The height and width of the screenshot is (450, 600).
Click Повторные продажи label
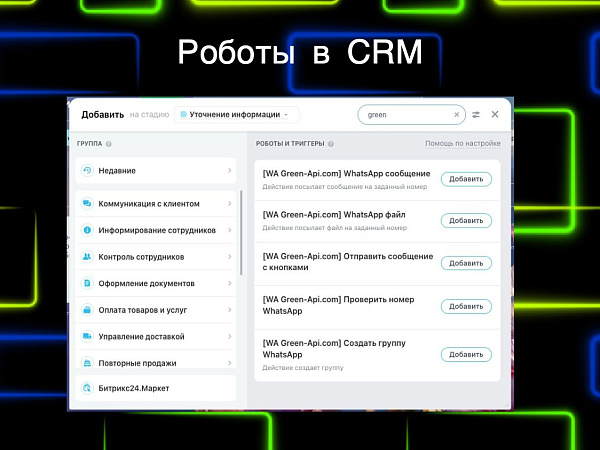pos(137,363)
